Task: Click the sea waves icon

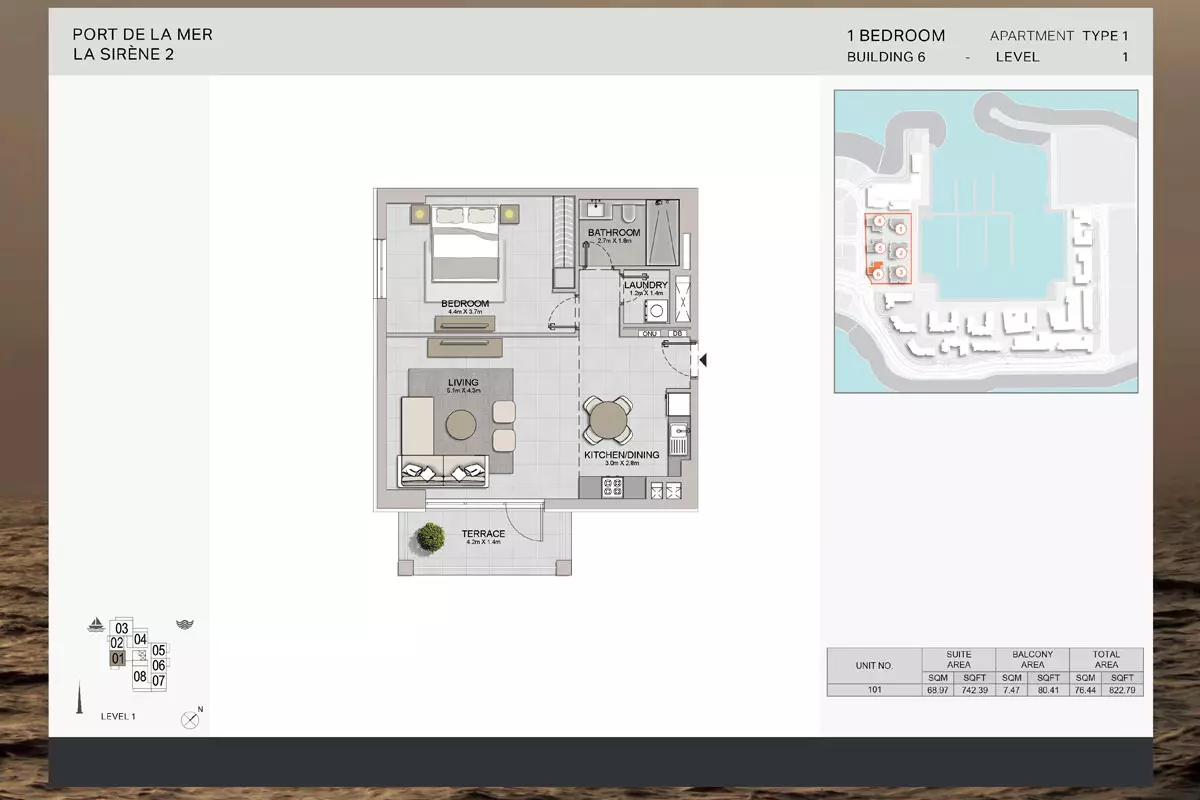Action: (184, 625)
